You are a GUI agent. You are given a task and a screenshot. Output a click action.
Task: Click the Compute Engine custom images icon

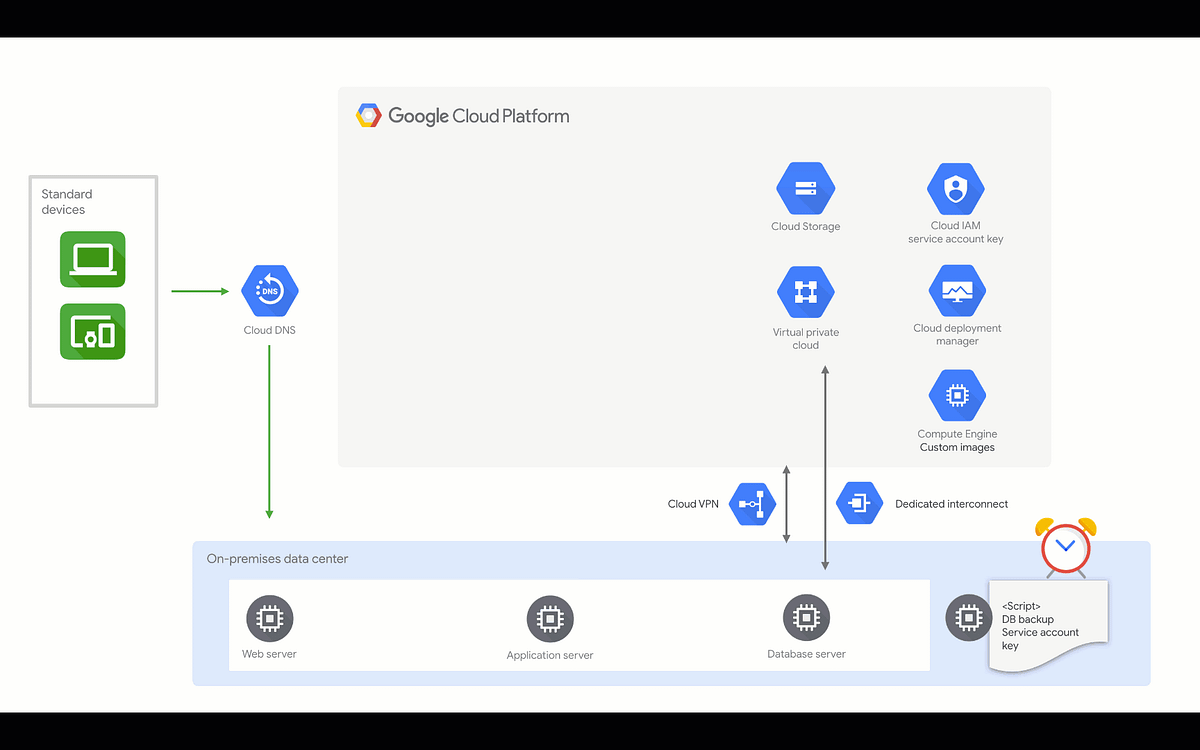(956, 394)
